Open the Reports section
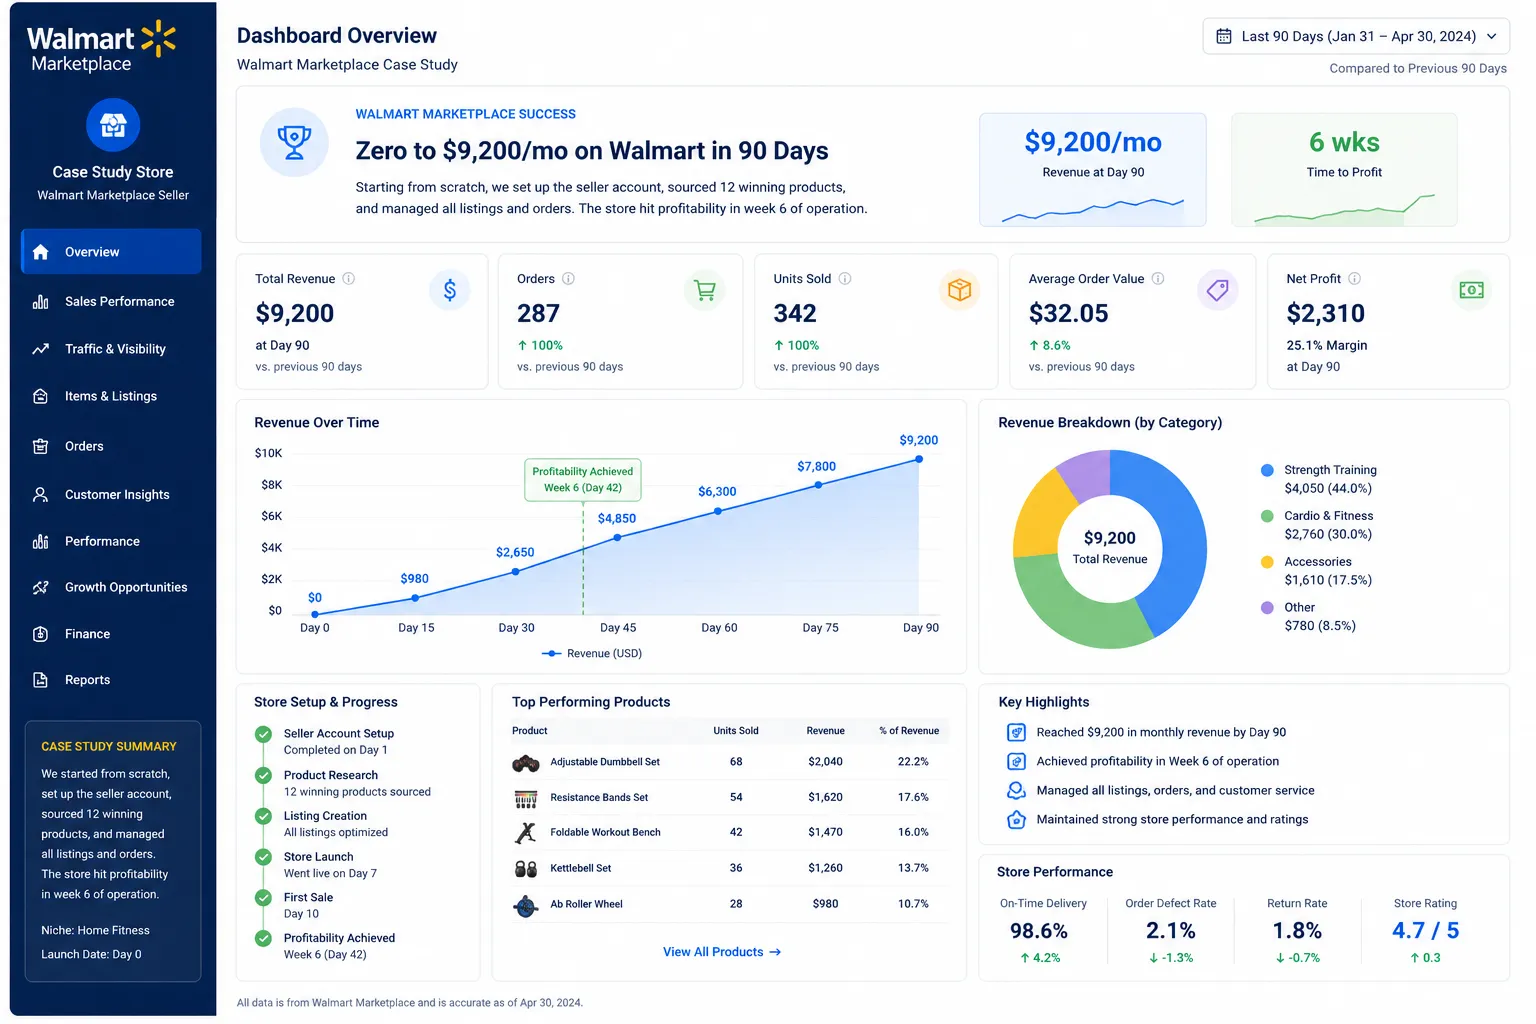This screenshot has width=1536, height=1024. click(x=111, y=681)
